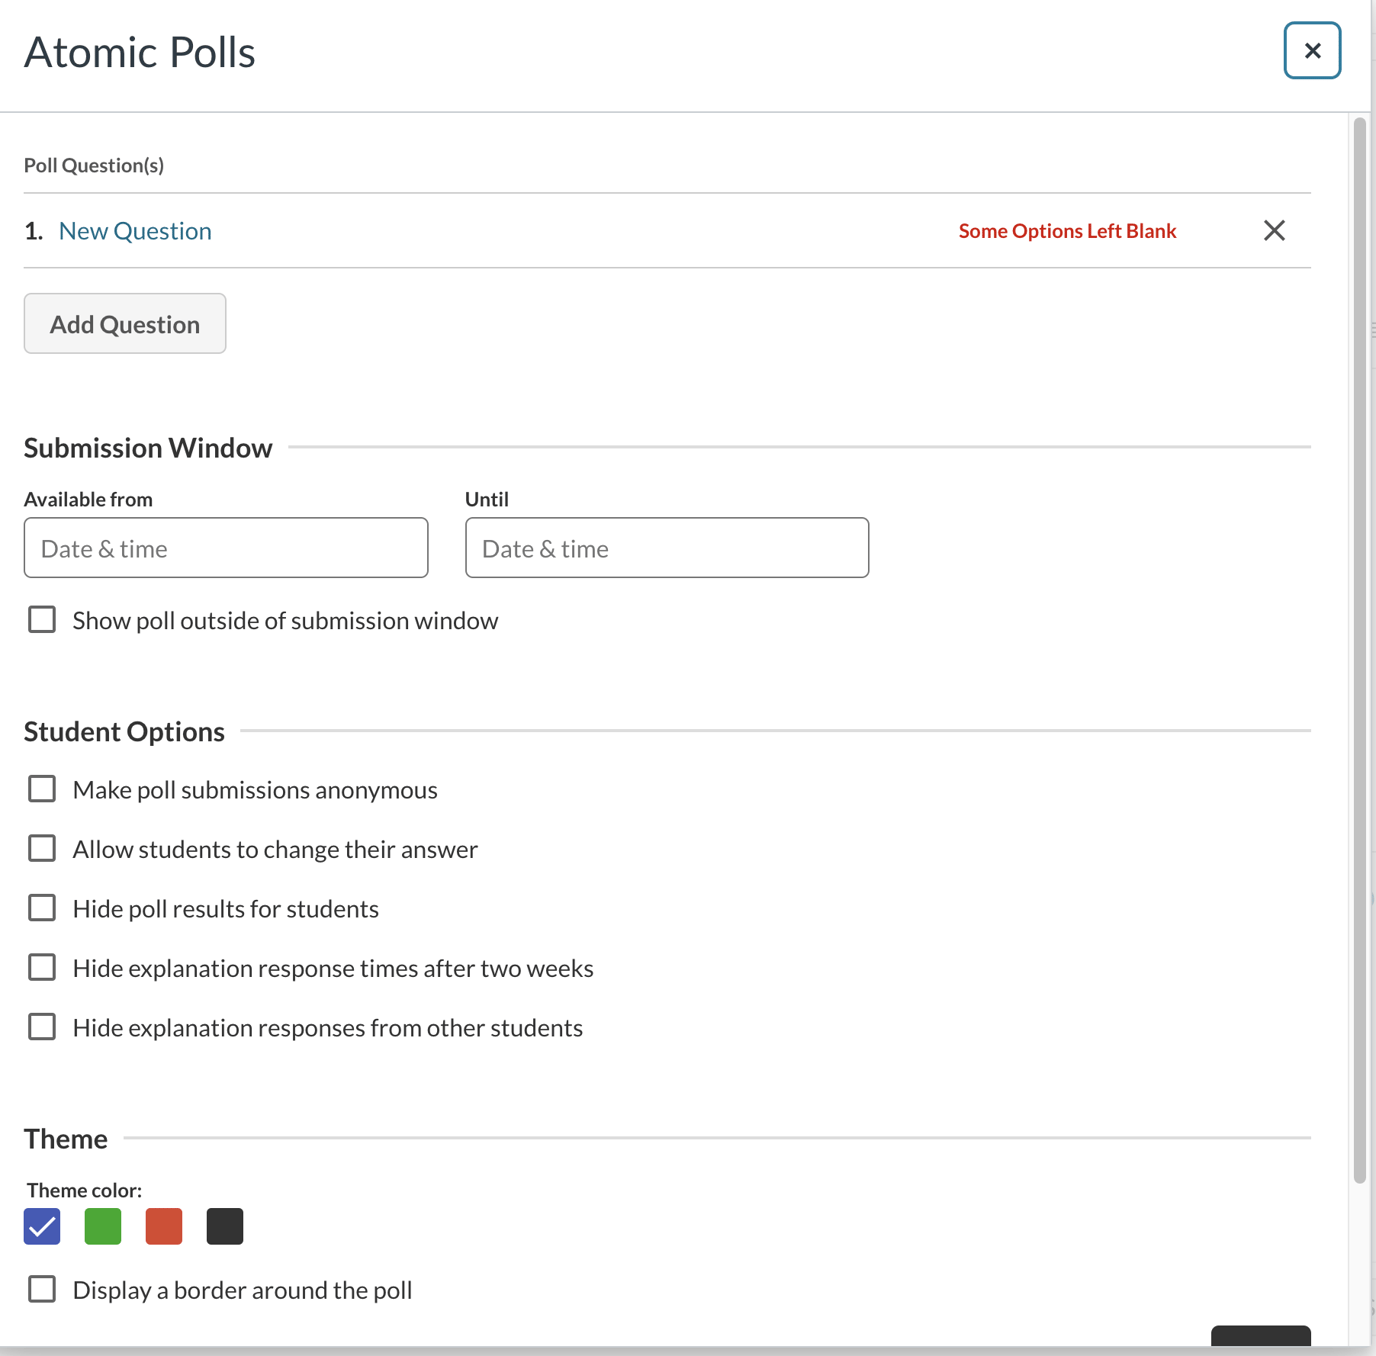The width and height of the screenshot is (1376, 1356).
Task: Pick the black theme color swatch
Action: click(x=225, y=1226)
